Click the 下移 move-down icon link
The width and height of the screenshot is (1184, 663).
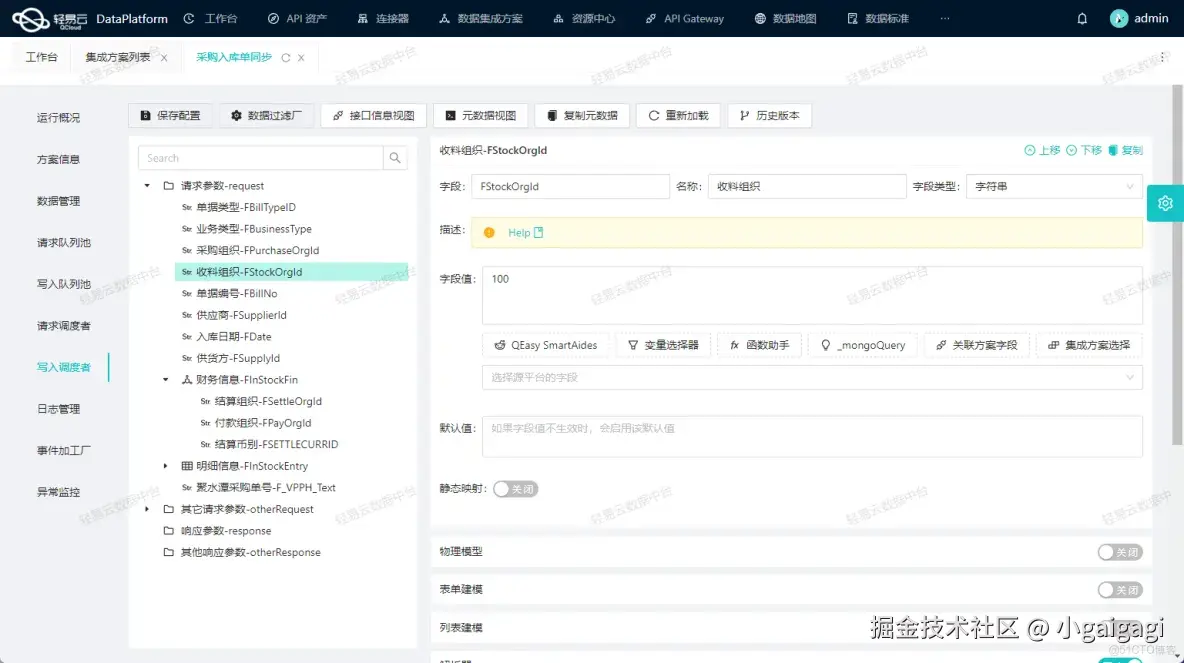pyautogui.click(x=1084, y=150)
